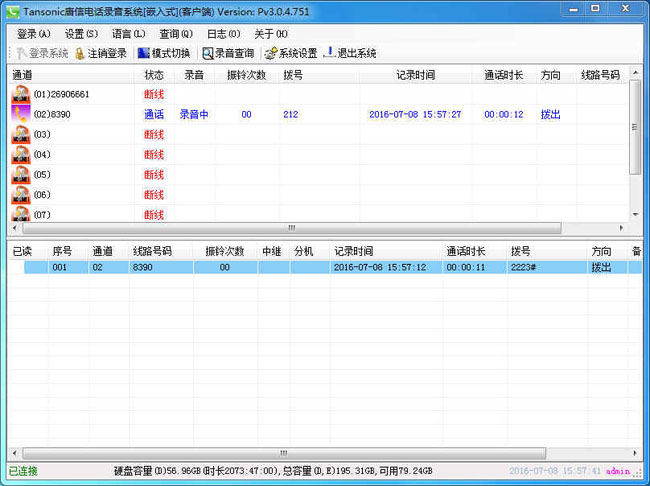Open the 关于 menu
650x486 pixels.
coord(271,34)
